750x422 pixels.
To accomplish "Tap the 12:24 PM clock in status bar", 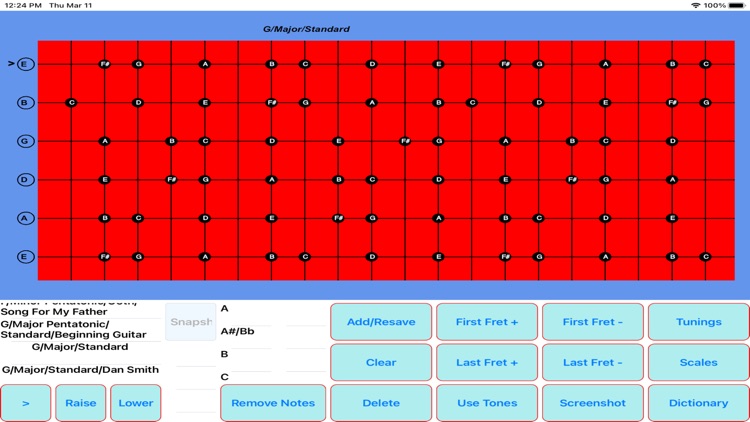I will pyautogui.click(x=23, y=5).
